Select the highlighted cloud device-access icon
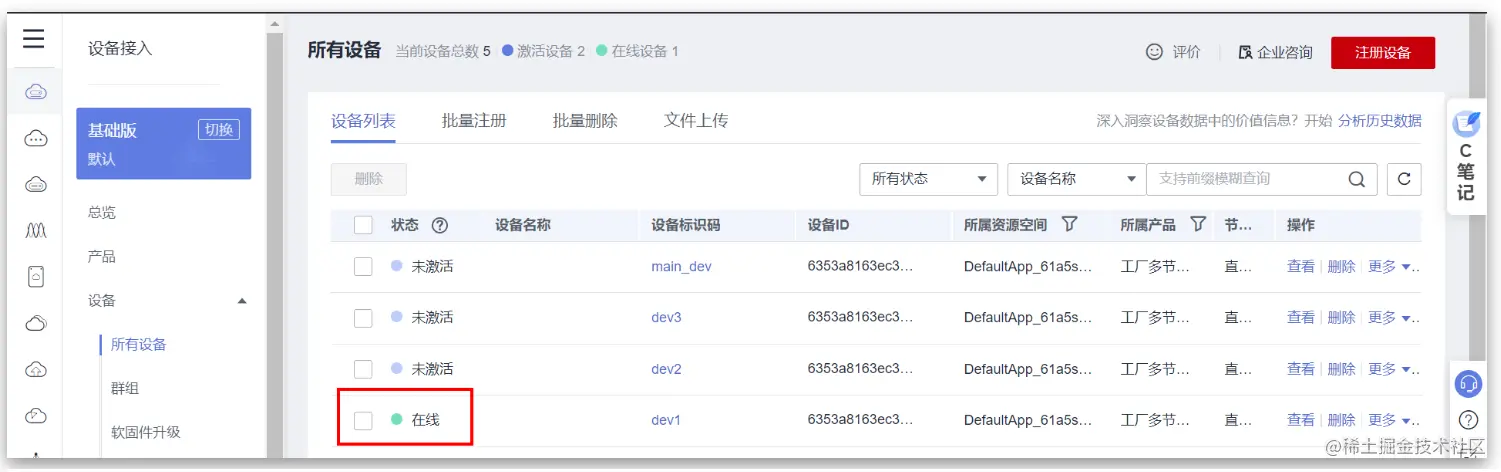This screenshot has width=1501, height=472. 36,93
